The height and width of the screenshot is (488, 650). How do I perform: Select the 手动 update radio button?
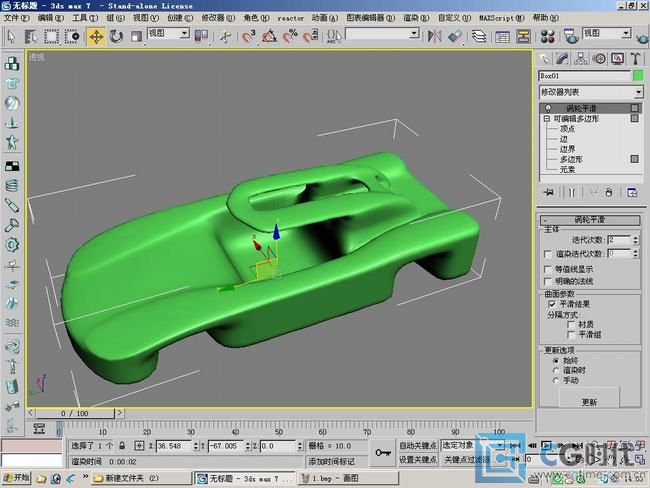click(x=556, y=380)
